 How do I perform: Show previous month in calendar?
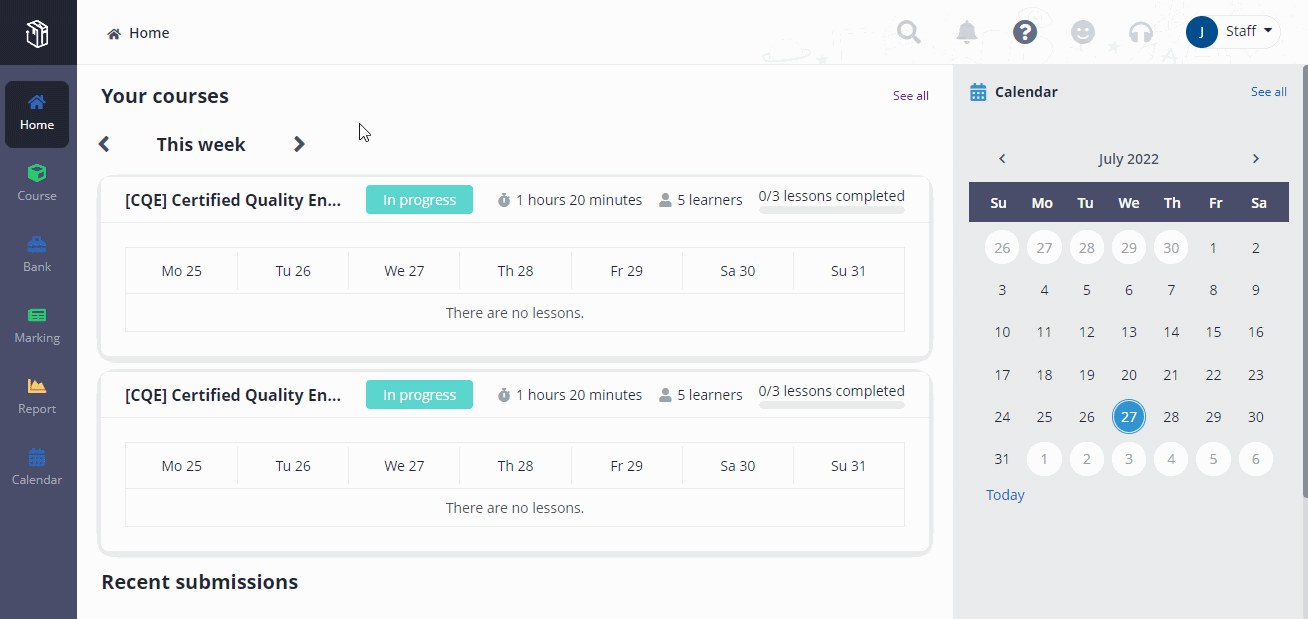click(1002, 159)
